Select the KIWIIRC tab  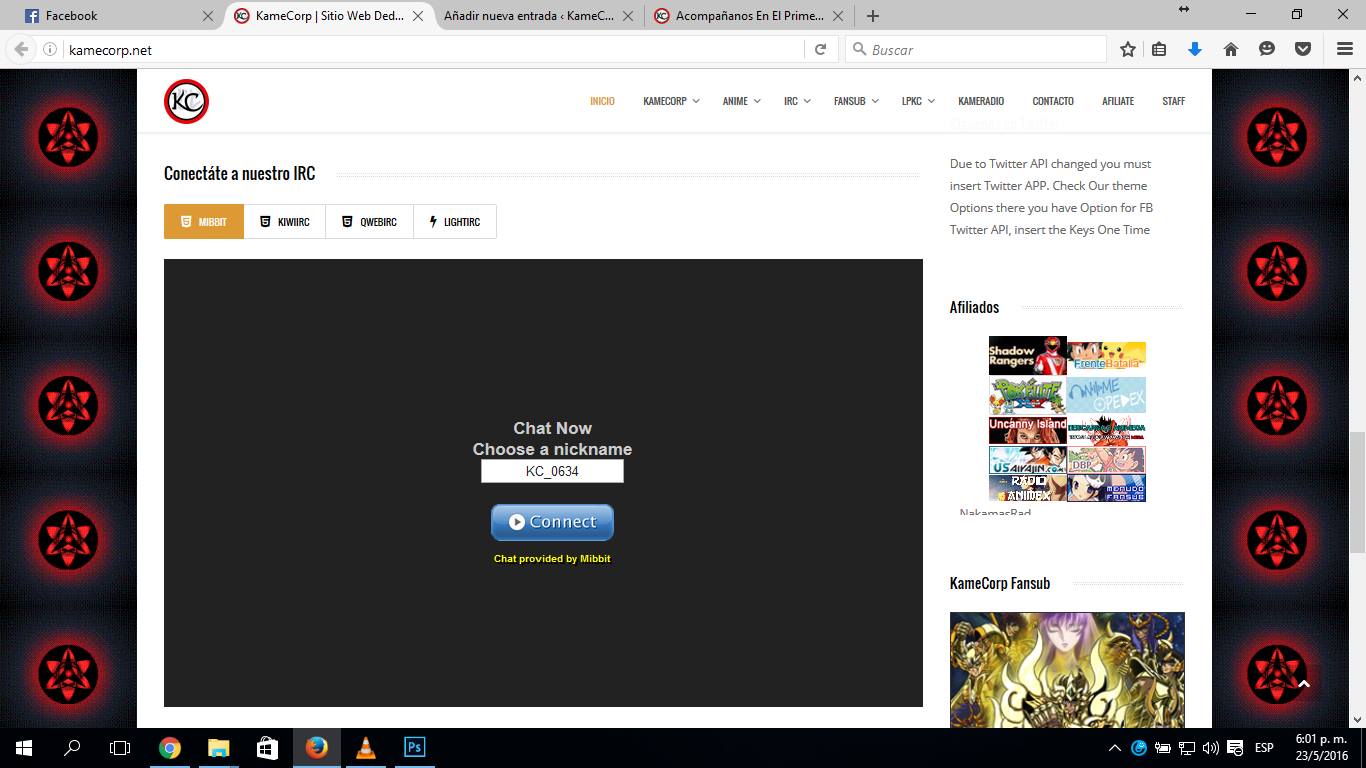(x=284, y=222)
